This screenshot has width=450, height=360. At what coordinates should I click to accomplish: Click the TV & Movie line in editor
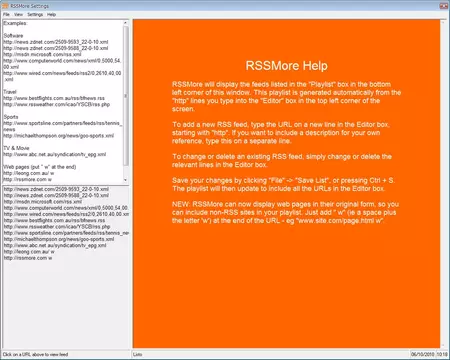click(x=16, y=148)
